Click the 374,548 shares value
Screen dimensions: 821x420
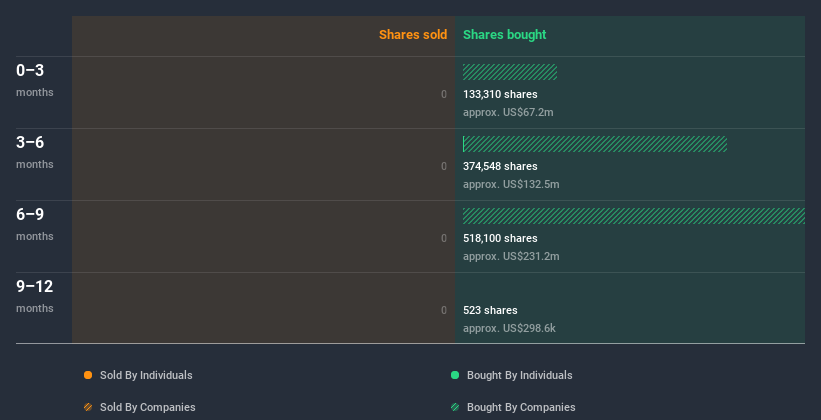tap(500, 166)
